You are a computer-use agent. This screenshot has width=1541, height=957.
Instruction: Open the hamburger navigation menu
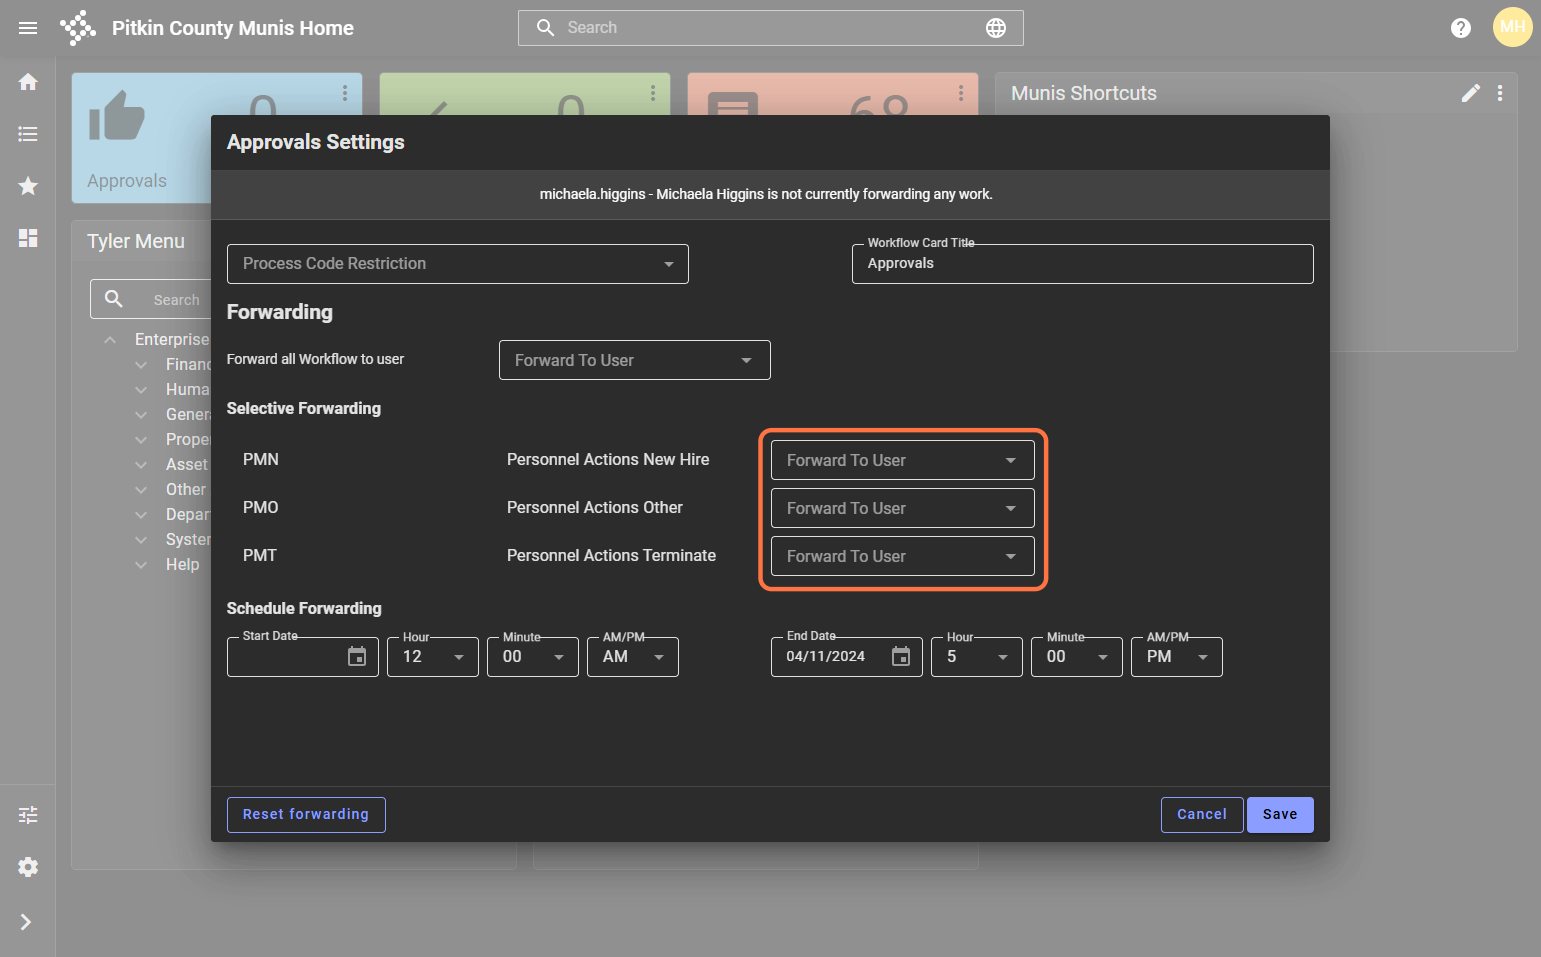pos(28,28)
